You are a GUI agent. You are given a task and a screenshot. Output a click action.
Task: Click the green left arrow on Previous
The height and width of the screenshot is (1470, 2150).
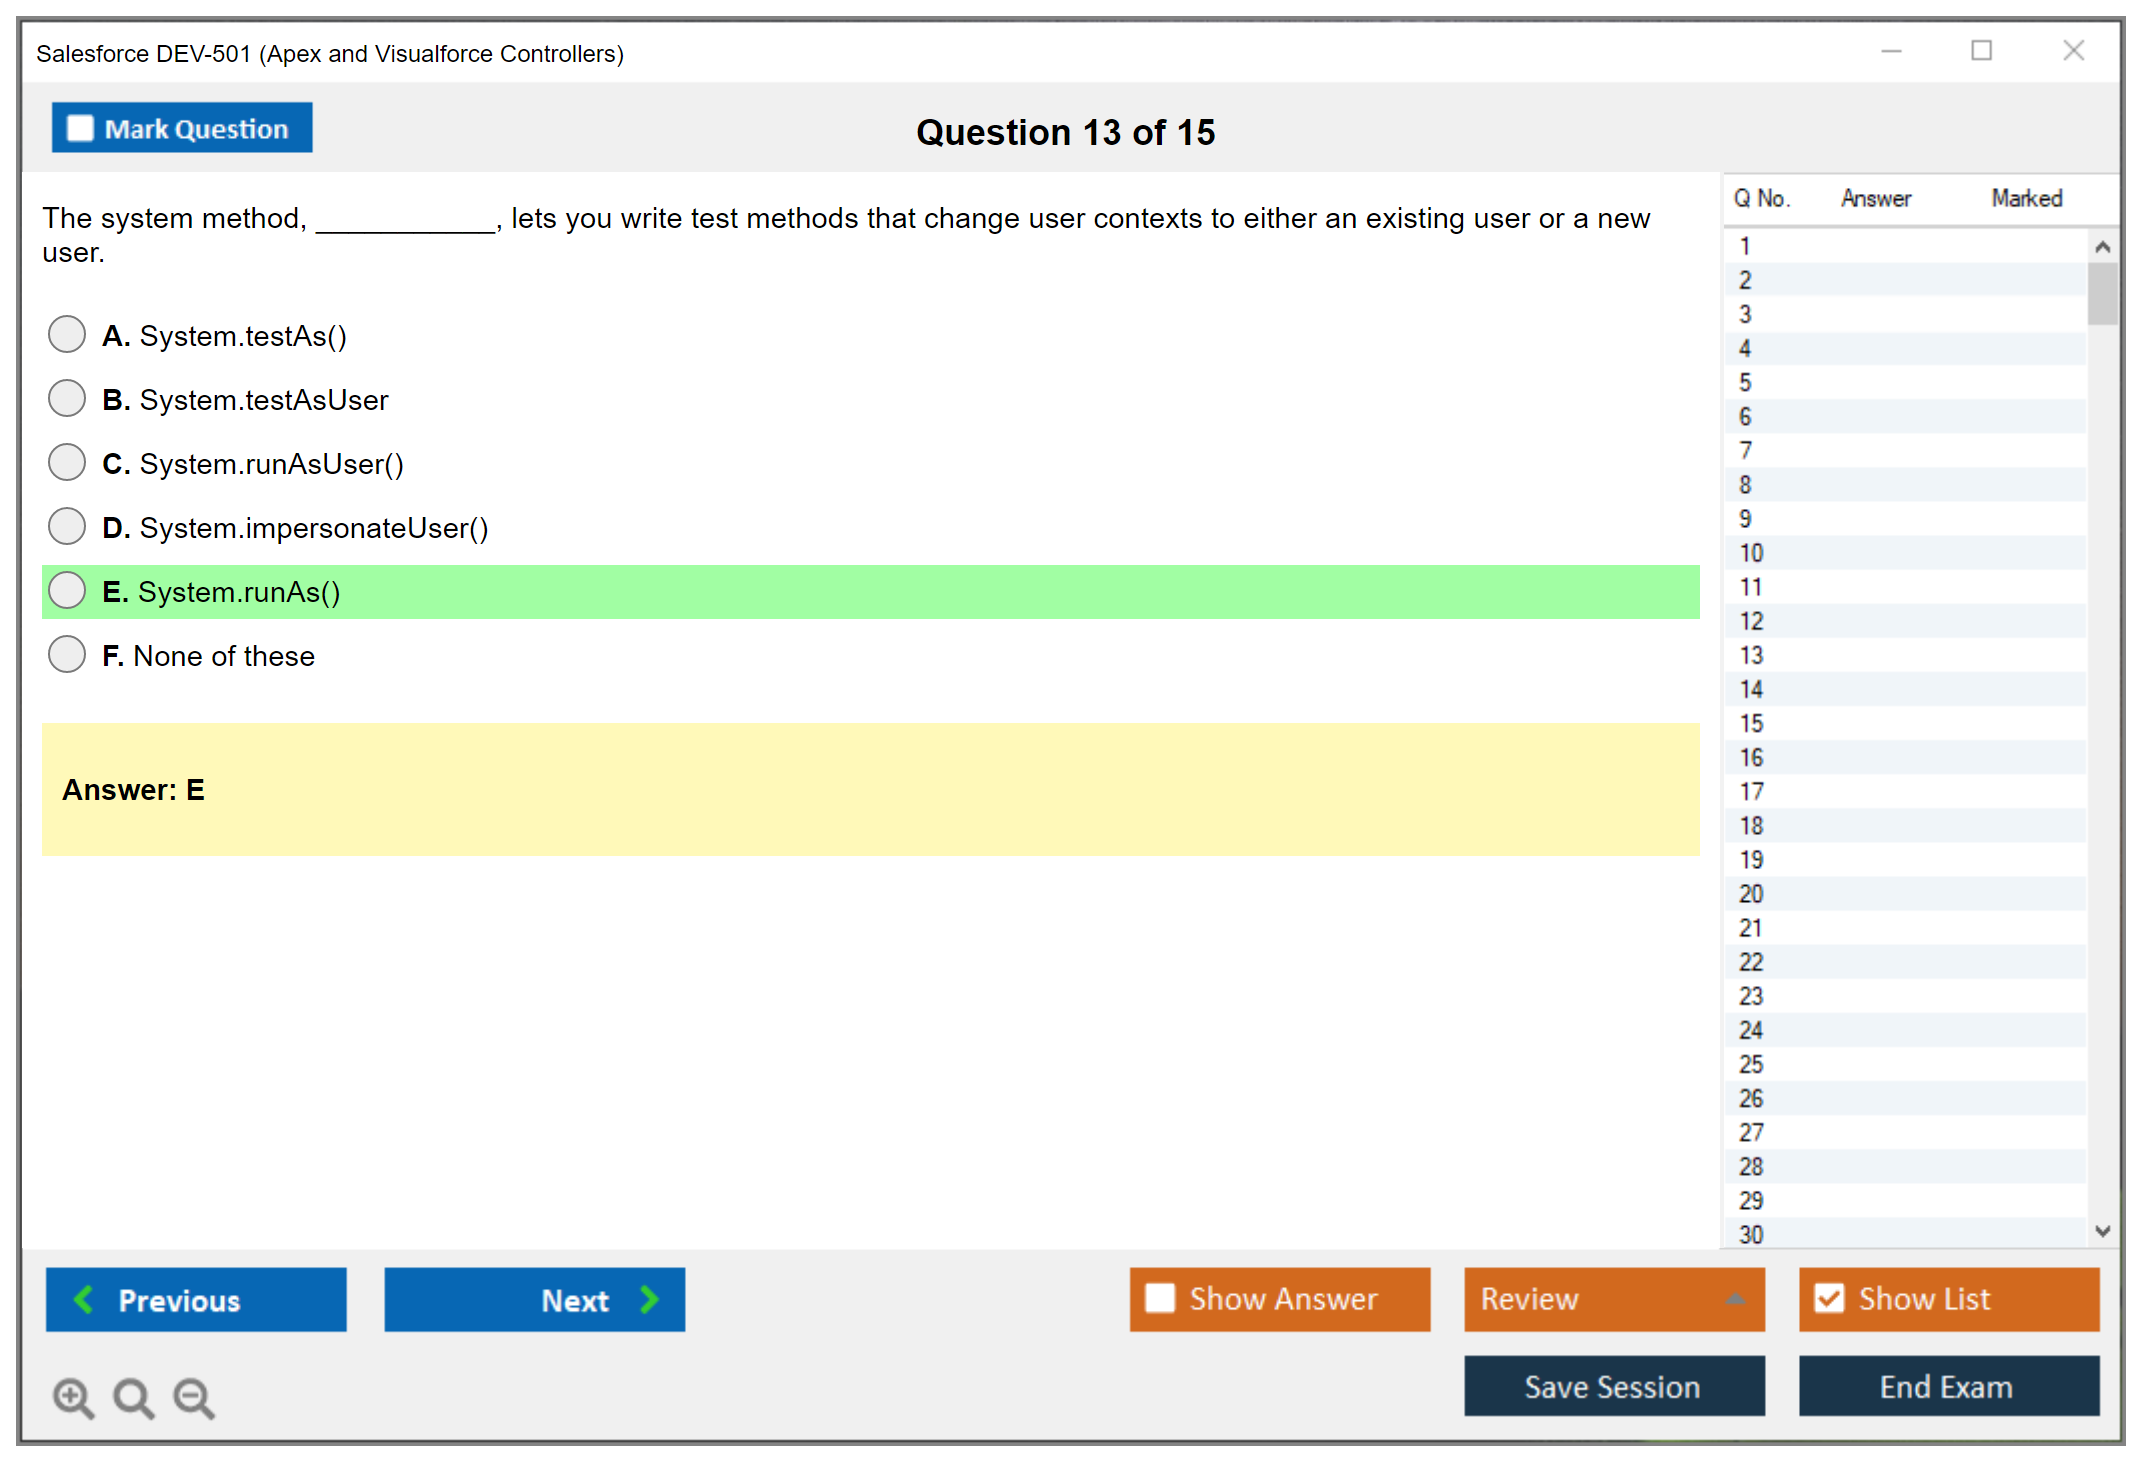(84, 1300)
